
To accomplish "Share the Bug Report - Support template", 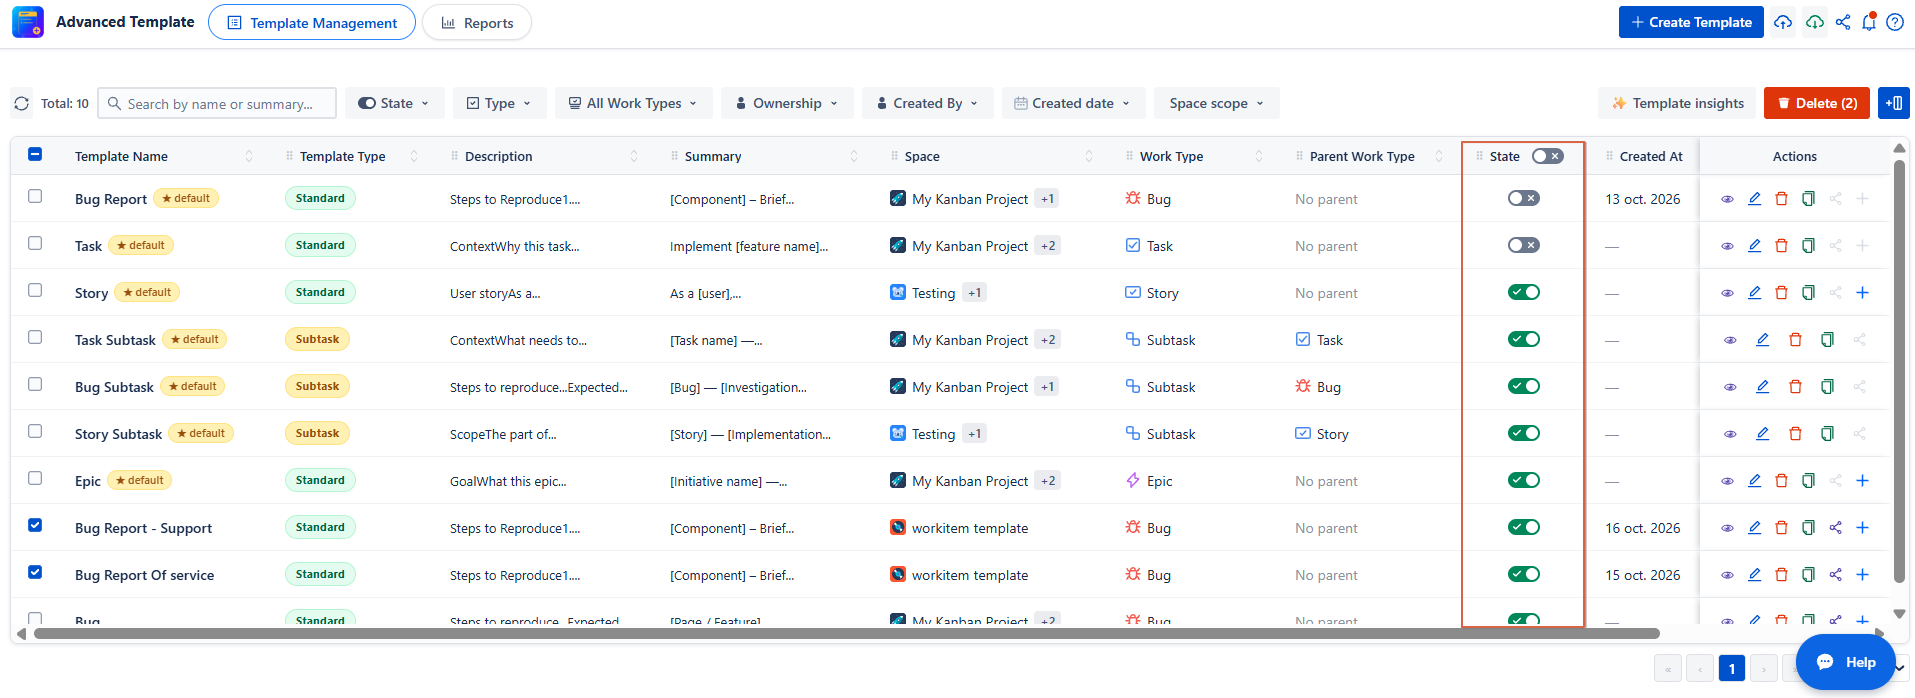I will tap(1835, 528).
